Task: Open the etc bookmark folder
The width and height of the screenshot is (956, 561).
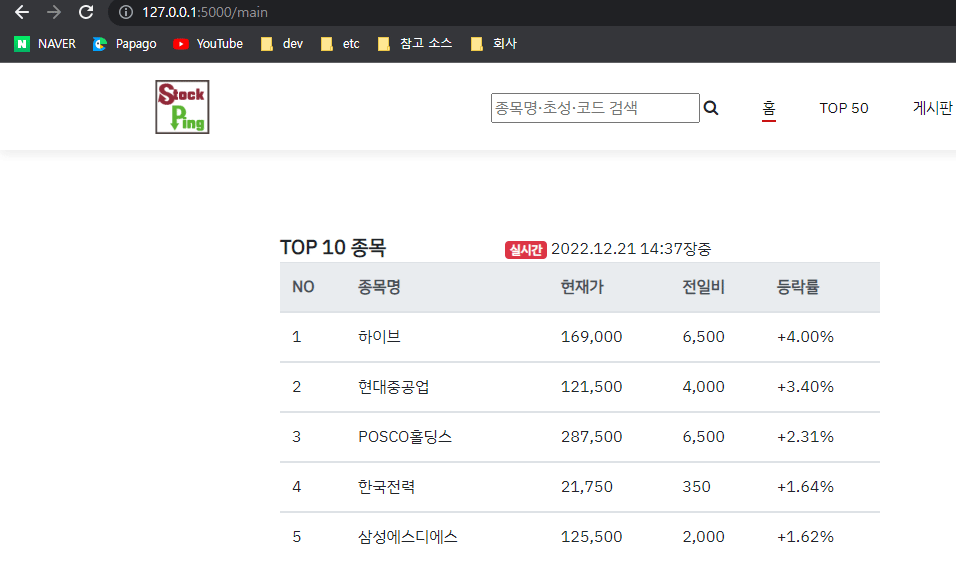Action: point(341,44)
